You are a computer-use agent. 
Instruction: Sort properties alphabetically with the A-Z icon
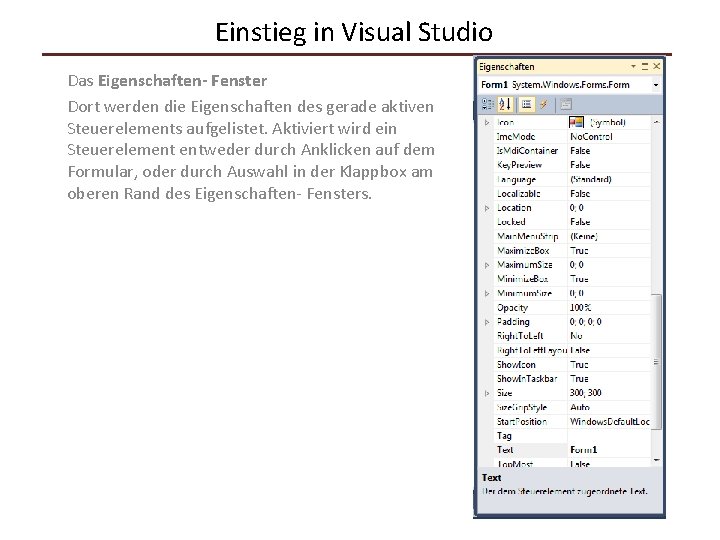505,105
